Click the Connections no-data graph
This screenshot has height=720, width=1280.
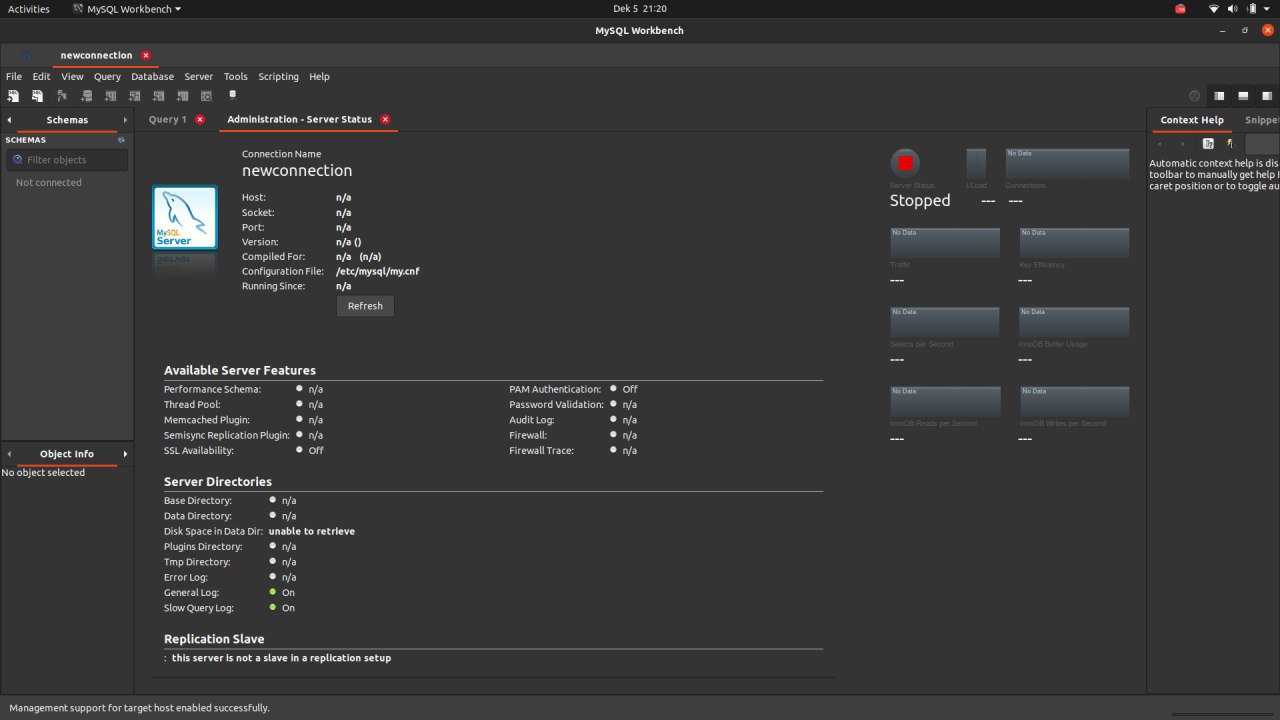tap(1067, 163)
